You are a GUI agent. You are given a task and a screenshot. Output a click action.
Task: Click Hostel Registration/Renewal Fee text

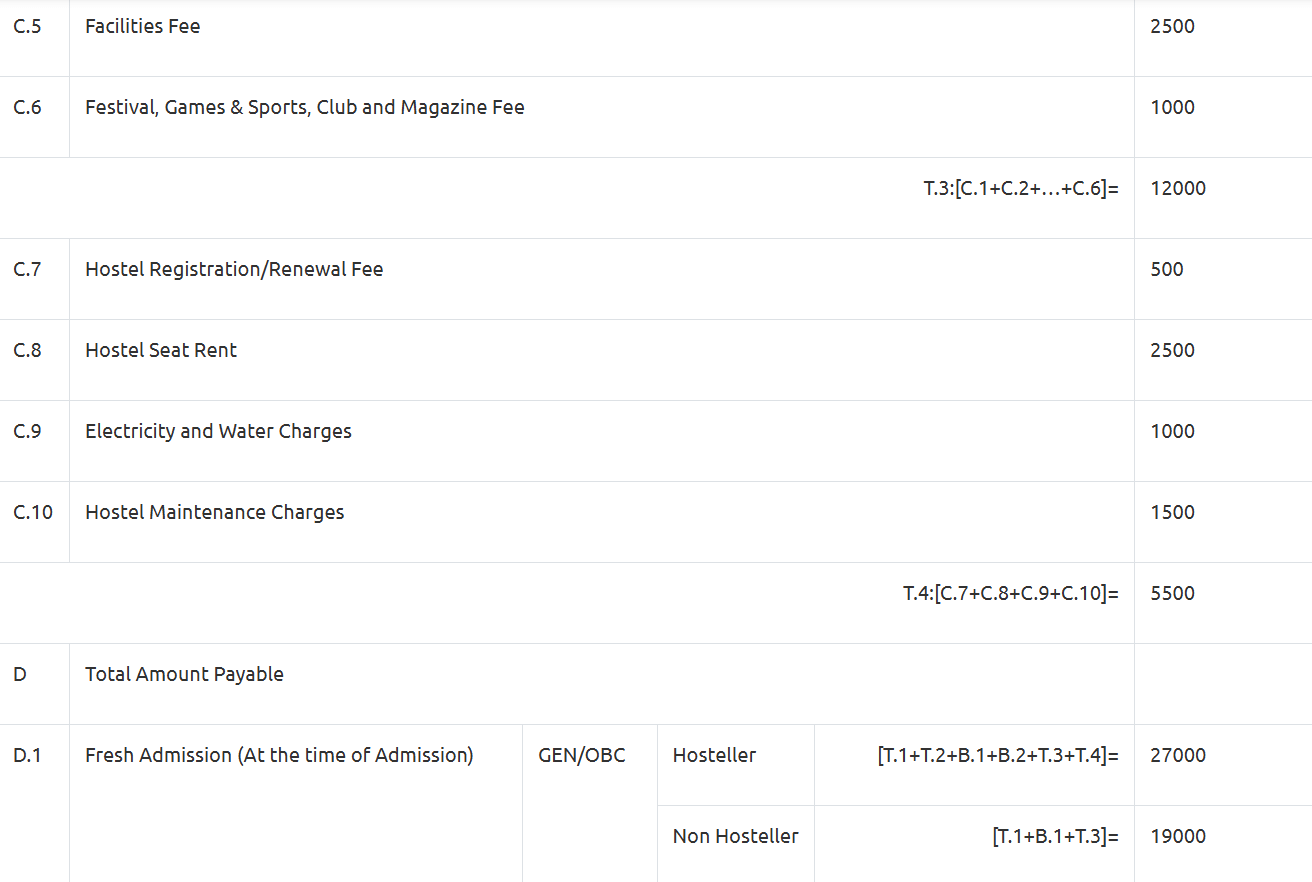point(234,270)
